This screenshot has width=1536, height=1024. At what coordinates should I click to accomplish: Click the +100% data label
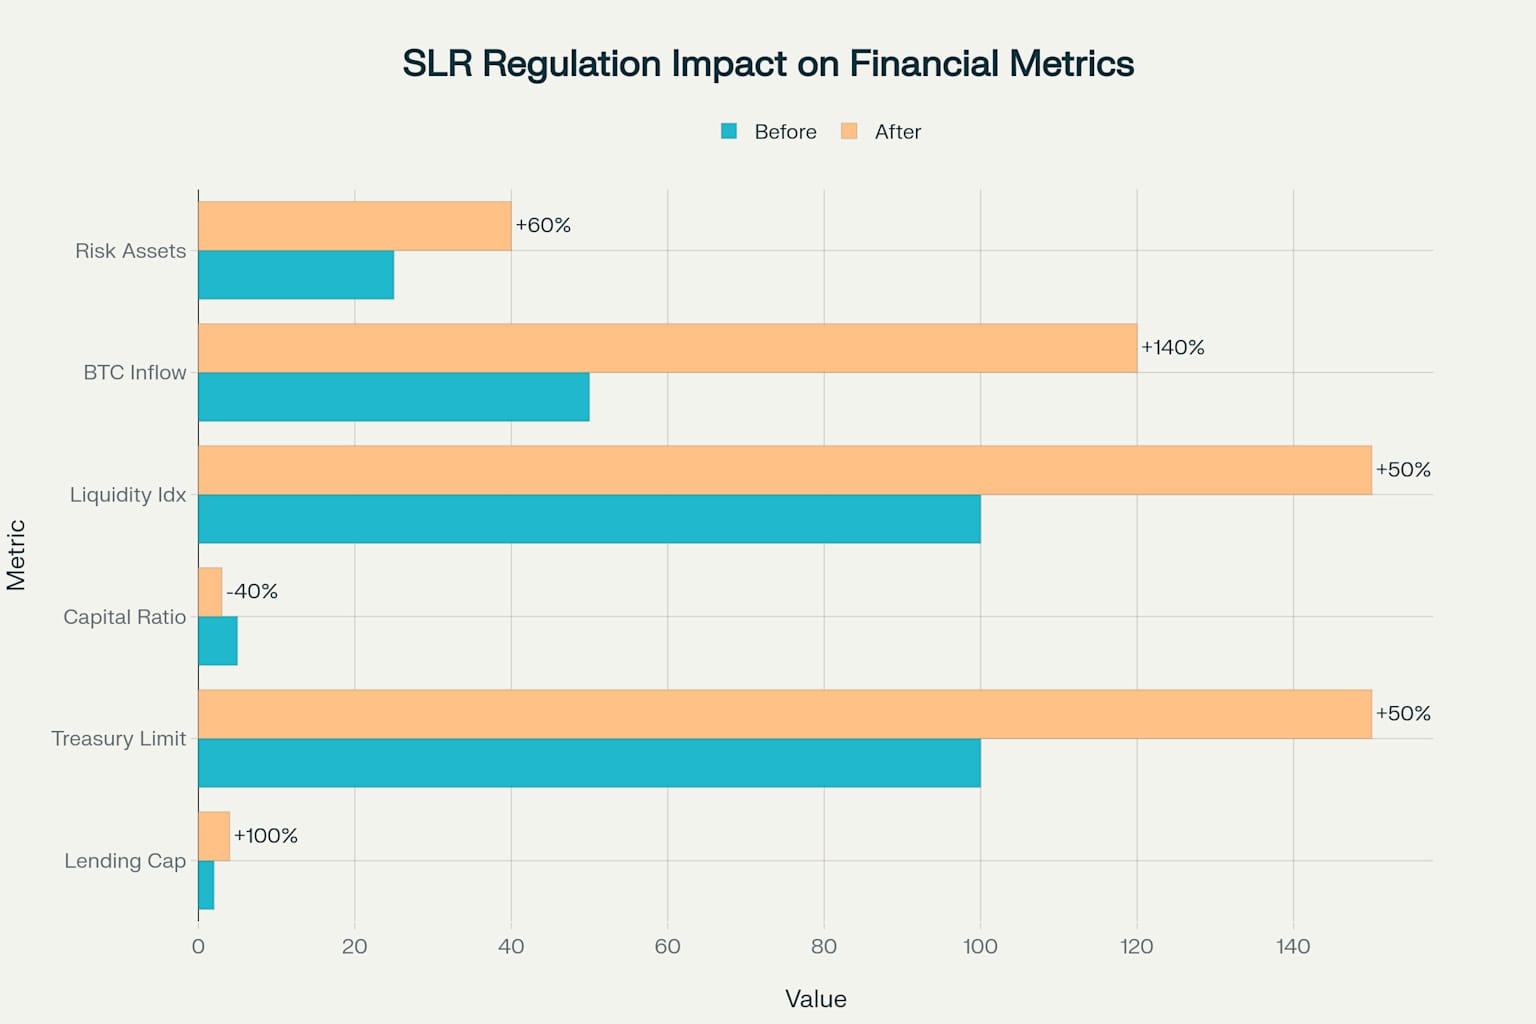coord(265,836)
